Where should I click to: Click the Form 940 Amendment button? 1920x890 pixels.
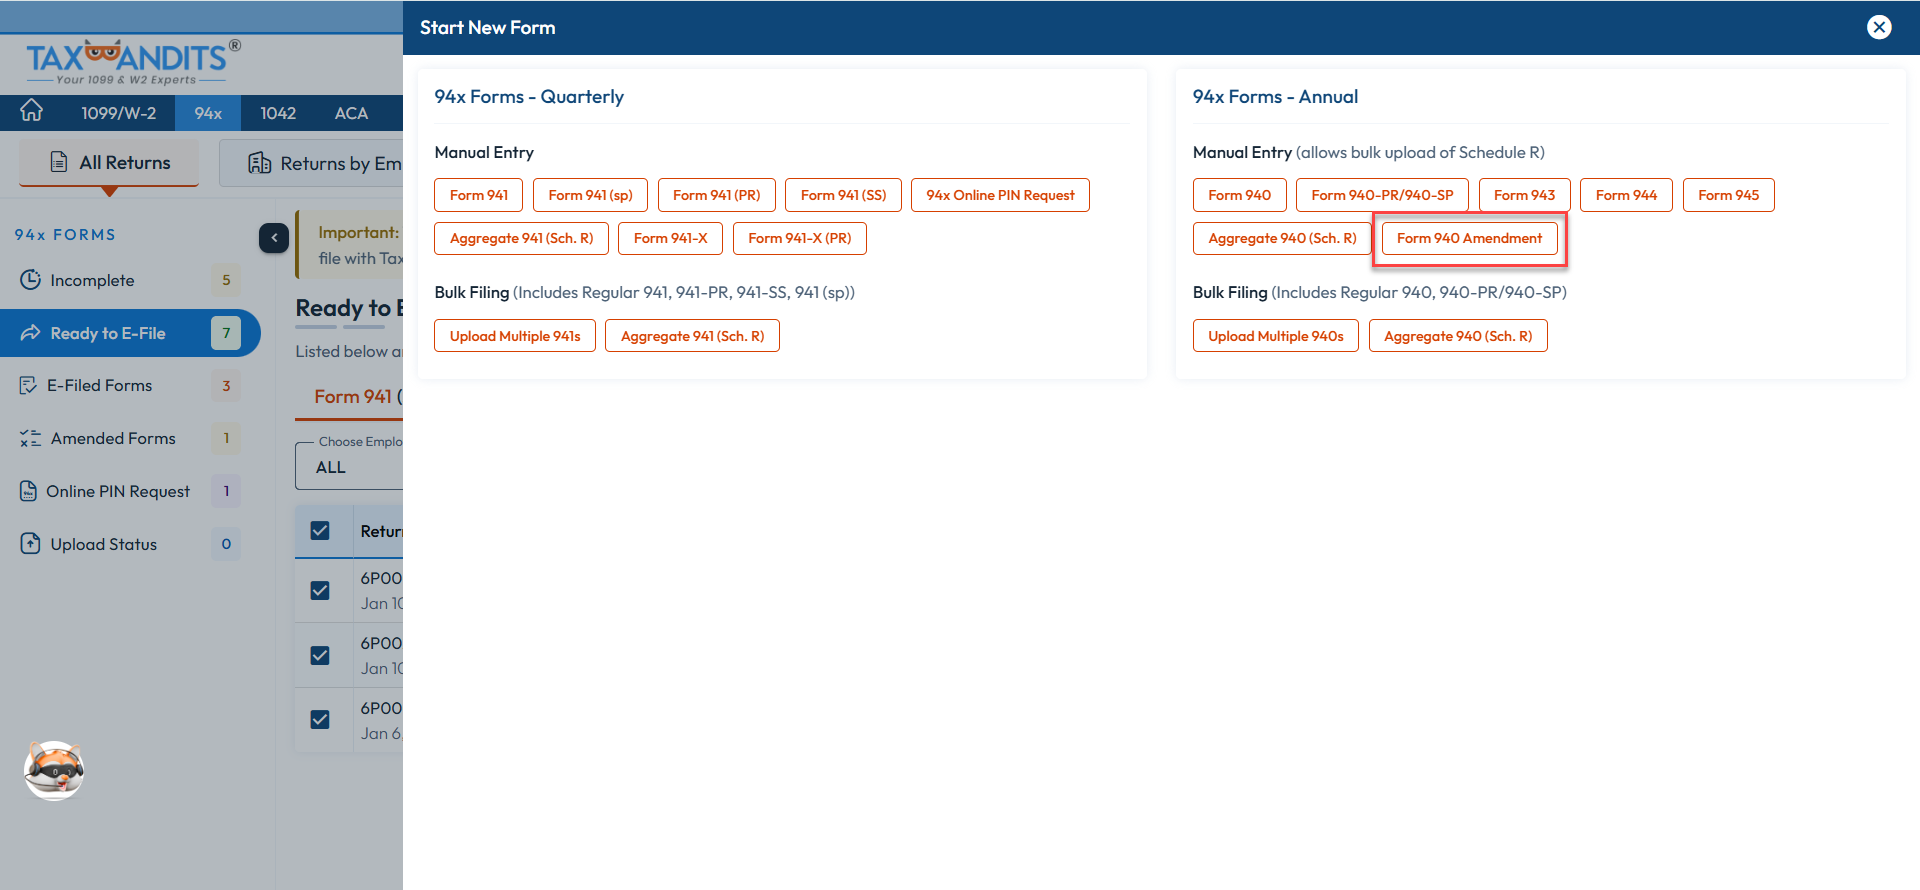pos(1469,238)
